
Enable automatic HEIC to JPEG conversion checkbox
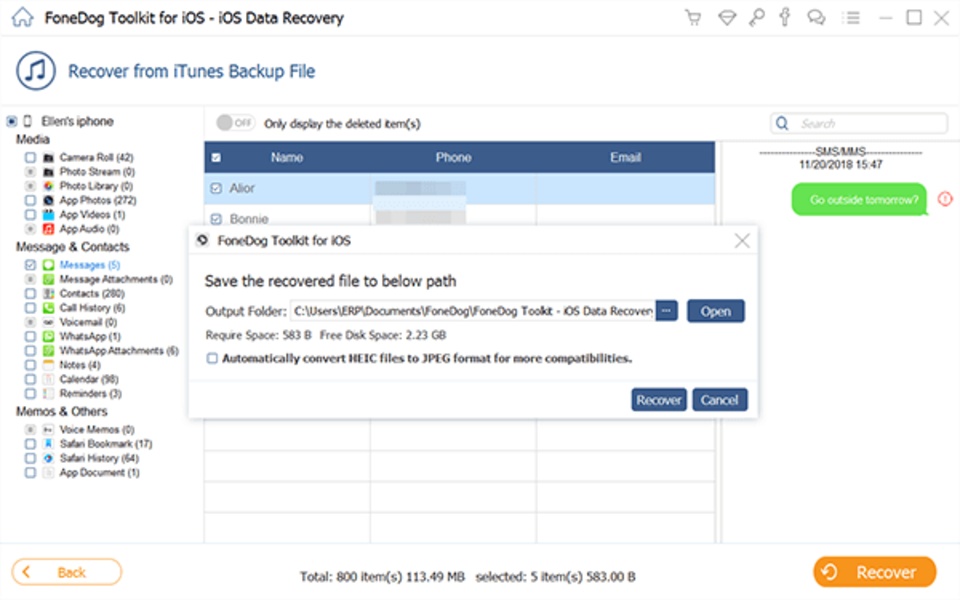pos(212,358)
